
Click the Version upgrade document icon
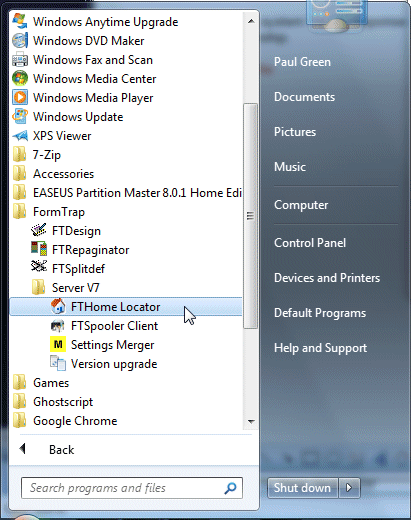click(x=58, y=363)
